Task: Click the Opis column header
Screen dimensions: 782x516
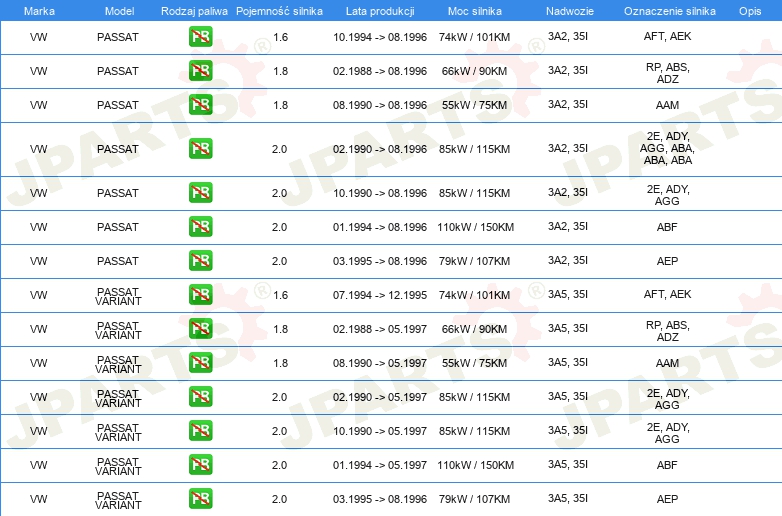Action: point(750,11)
